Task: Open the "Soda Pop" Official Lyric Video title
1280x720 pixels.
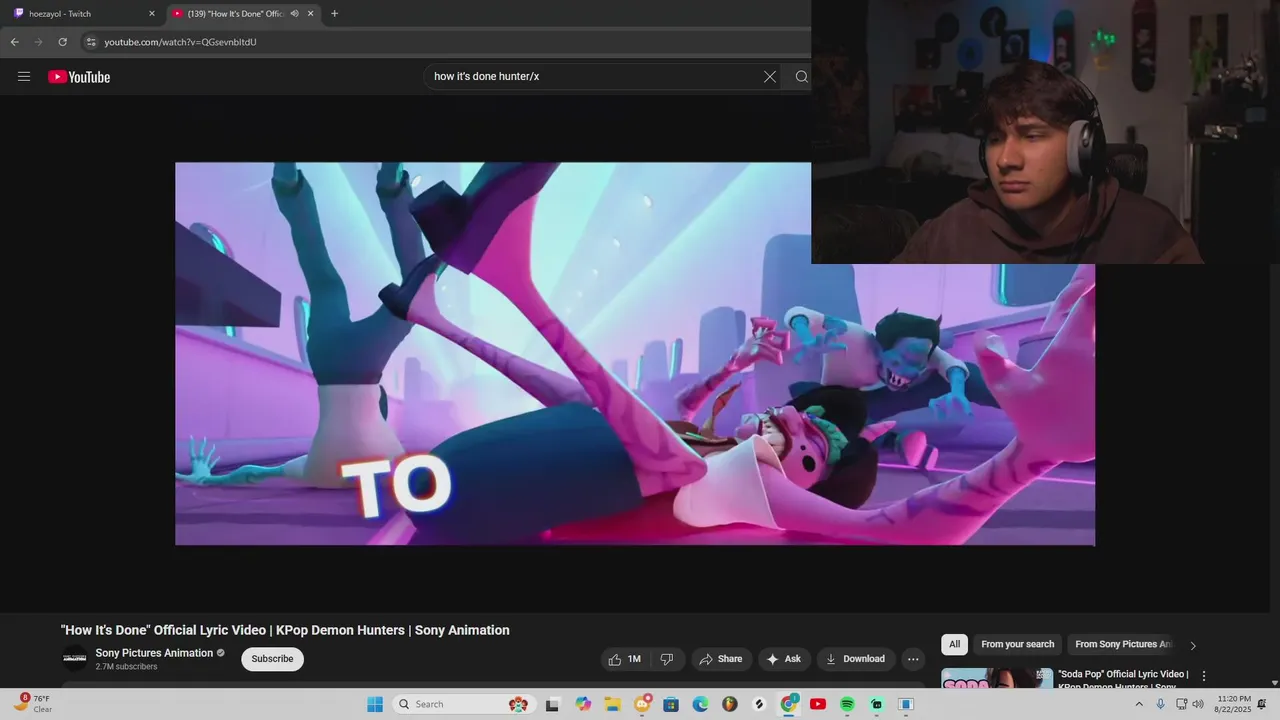Action: tap(1123, 679)
